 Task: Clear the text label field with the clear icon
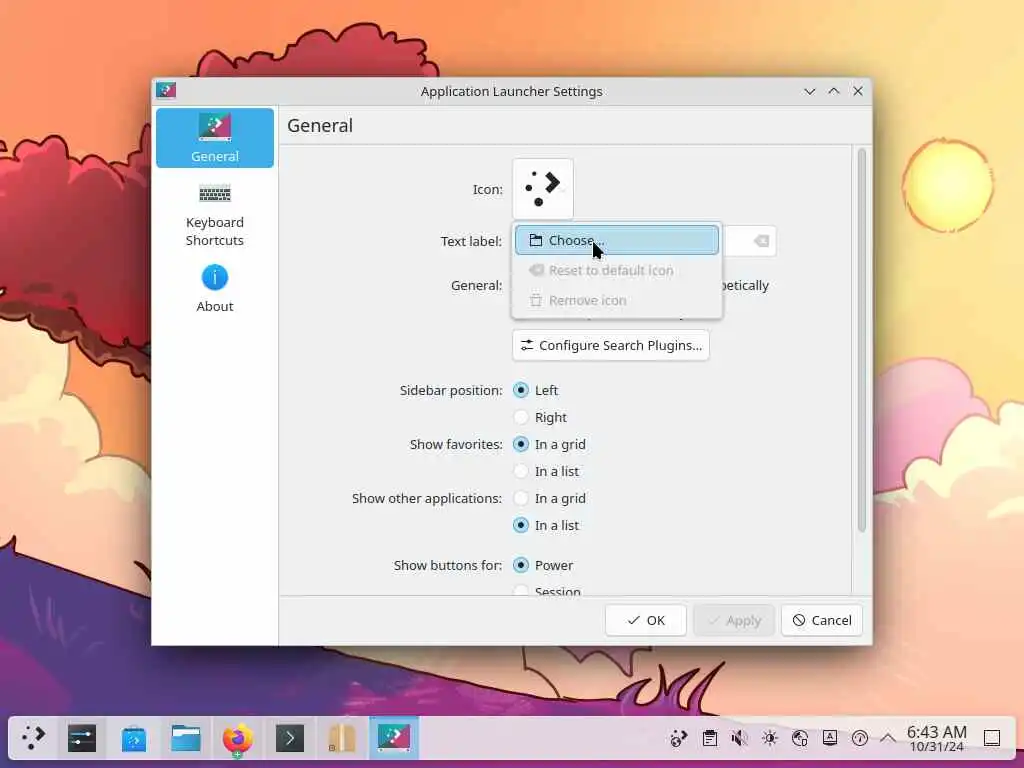point(761,241)
